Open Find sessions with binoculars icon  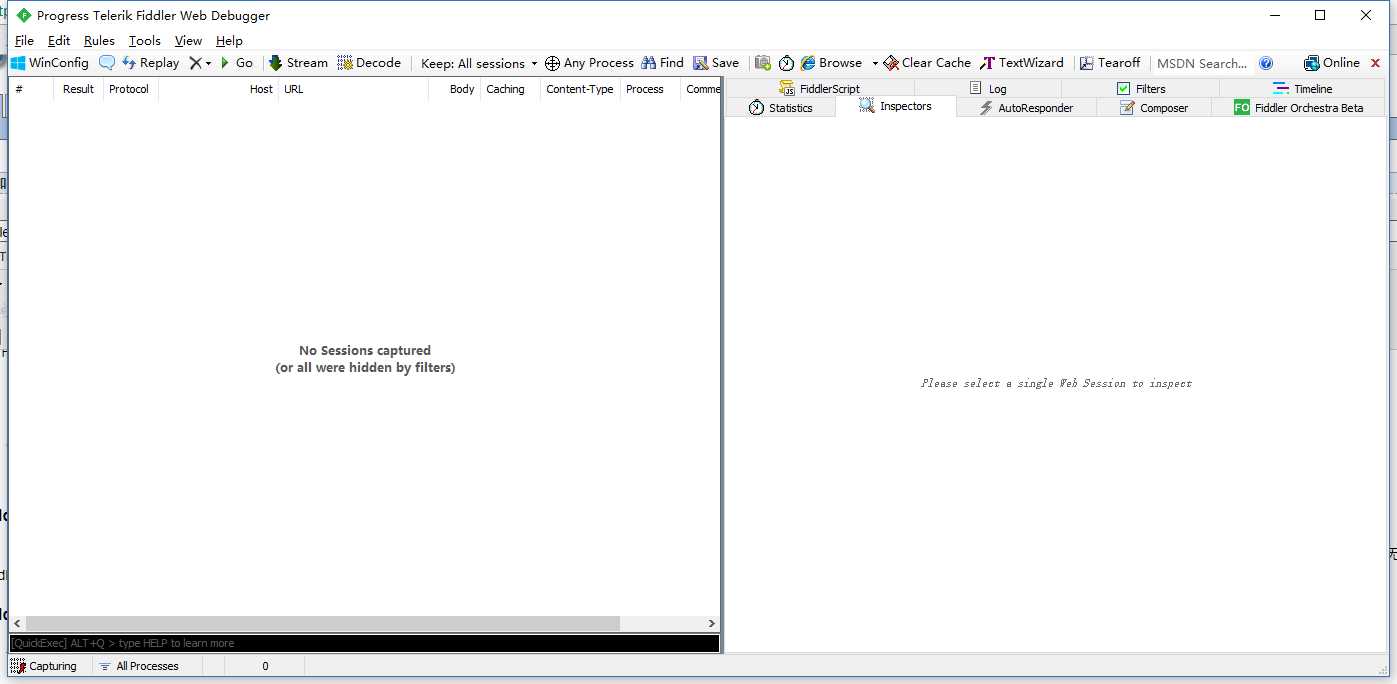(x=662, y=63)
